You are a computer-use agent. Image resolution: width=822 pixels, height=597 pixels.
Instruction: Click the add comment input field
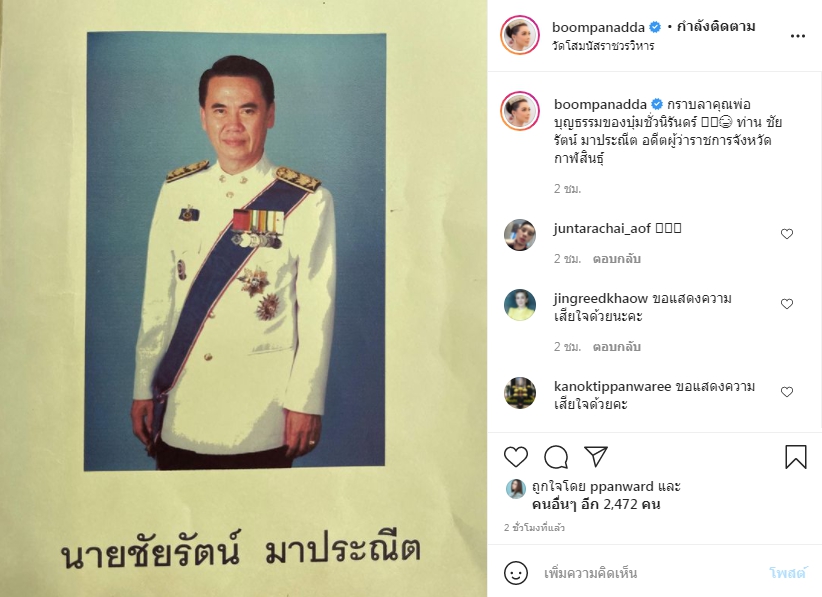pyautogui.click(x=650, y=573)
